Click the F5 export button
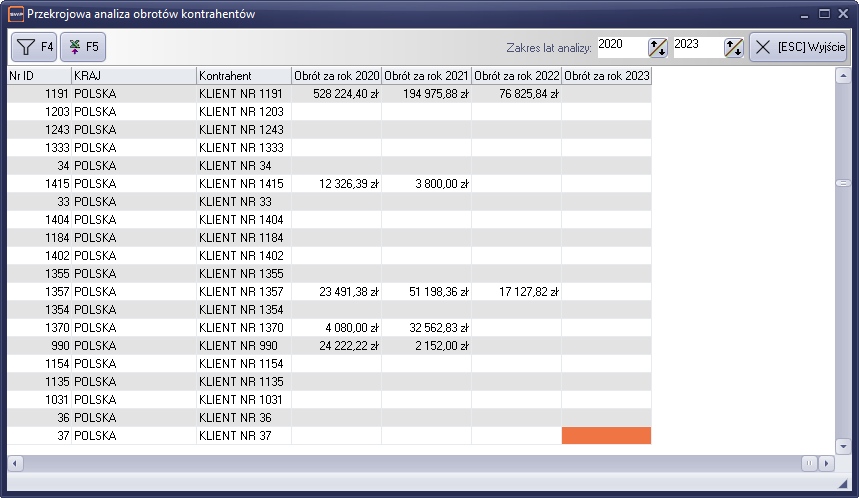The height and width of the screenshot is (498, 859). (83, 47)
